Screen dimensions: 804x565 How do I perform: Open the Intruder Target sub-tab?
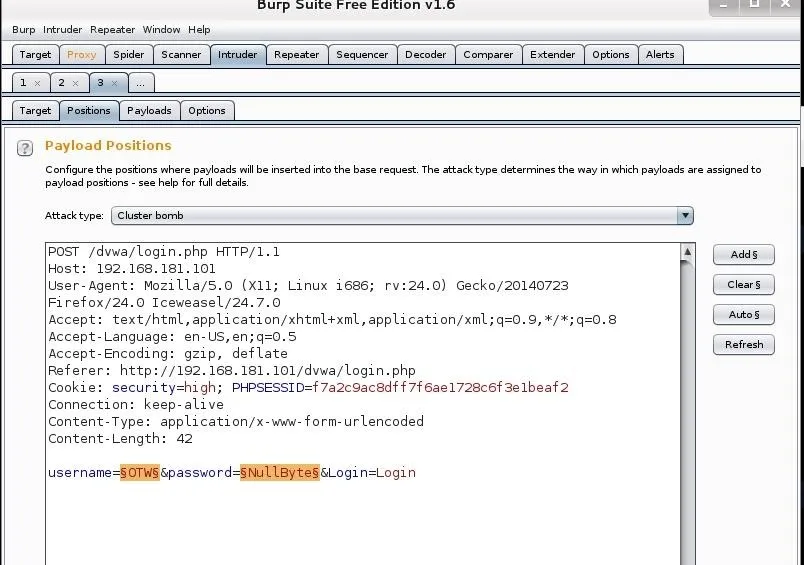coord(35,110)
